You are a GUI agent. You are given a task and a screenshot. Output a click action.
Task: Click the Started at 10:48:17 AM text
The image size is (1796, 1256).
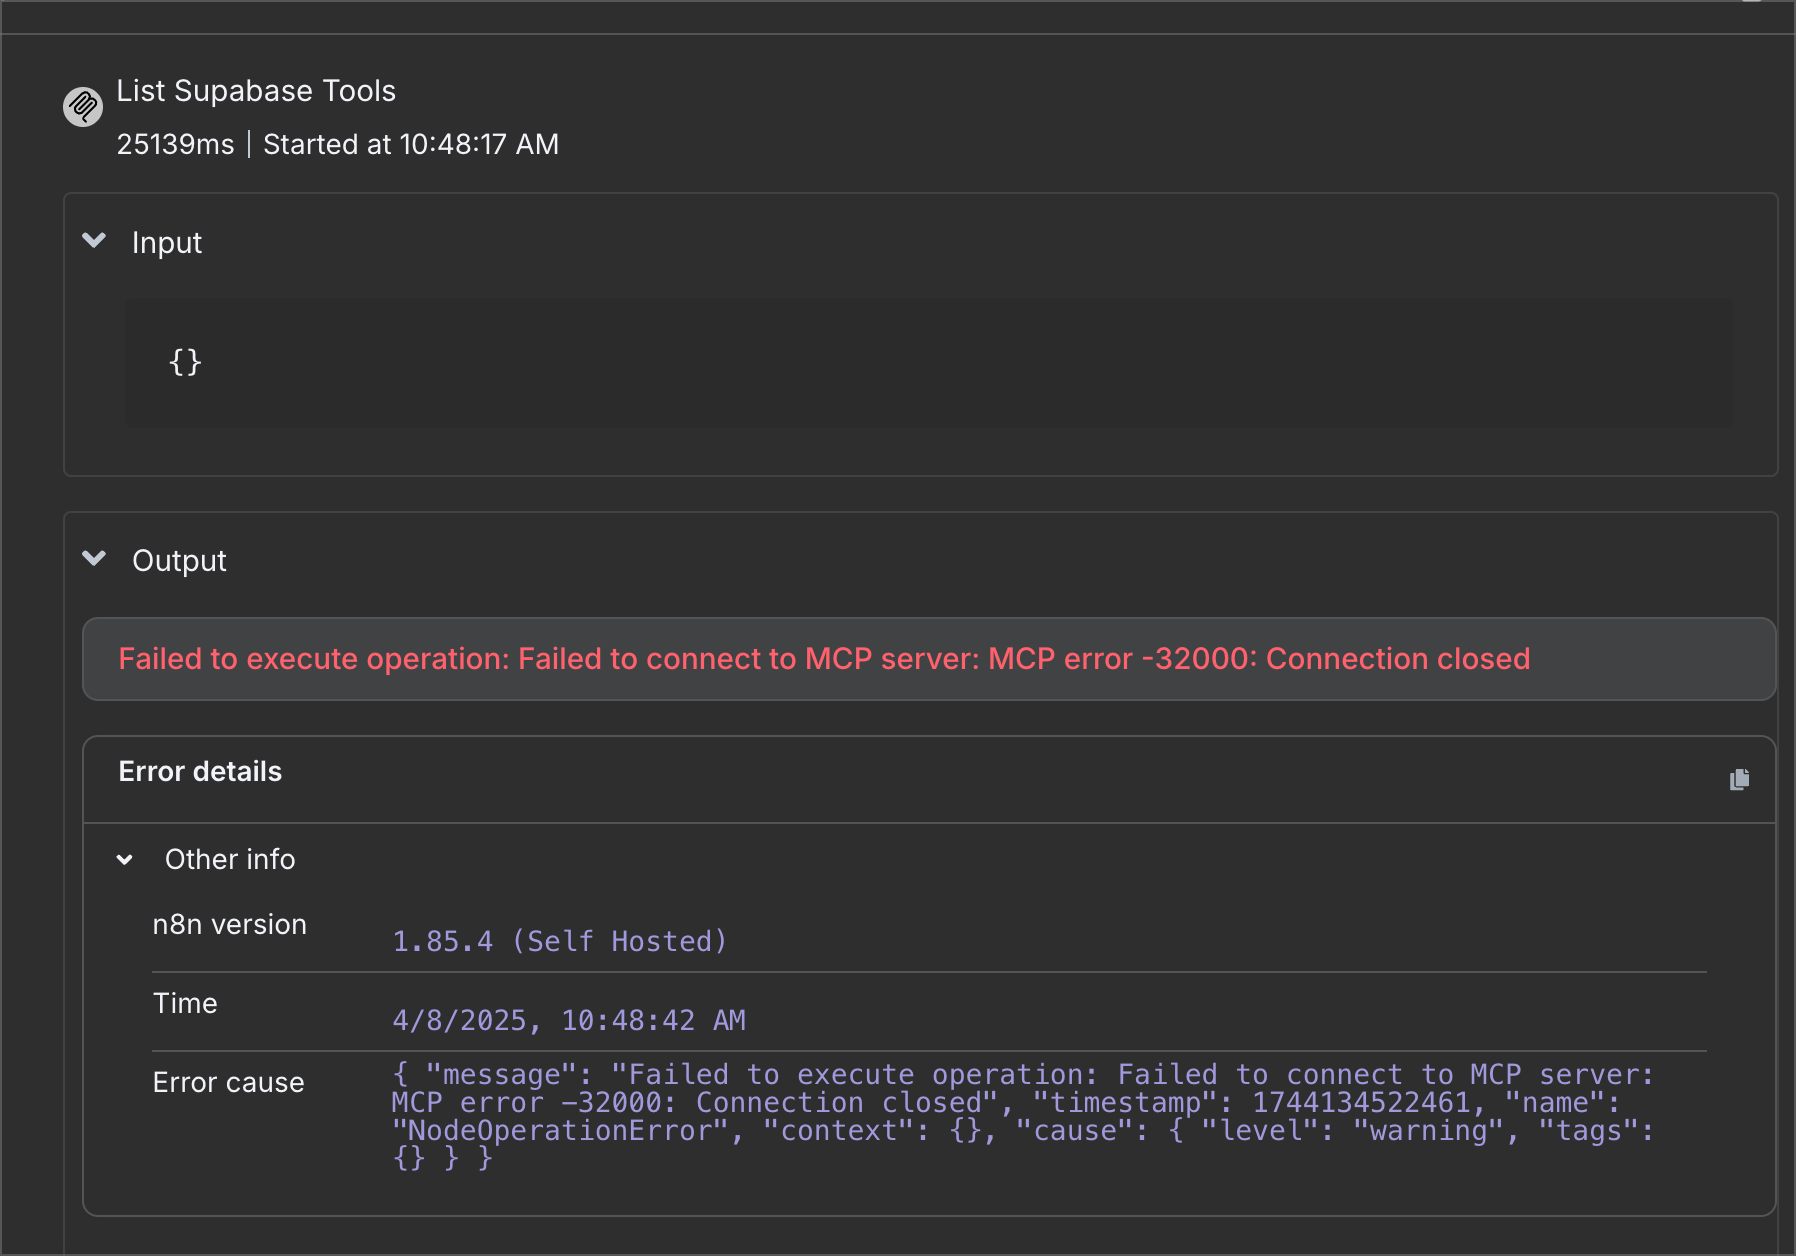pyautogui.click(x=411, y=144)
